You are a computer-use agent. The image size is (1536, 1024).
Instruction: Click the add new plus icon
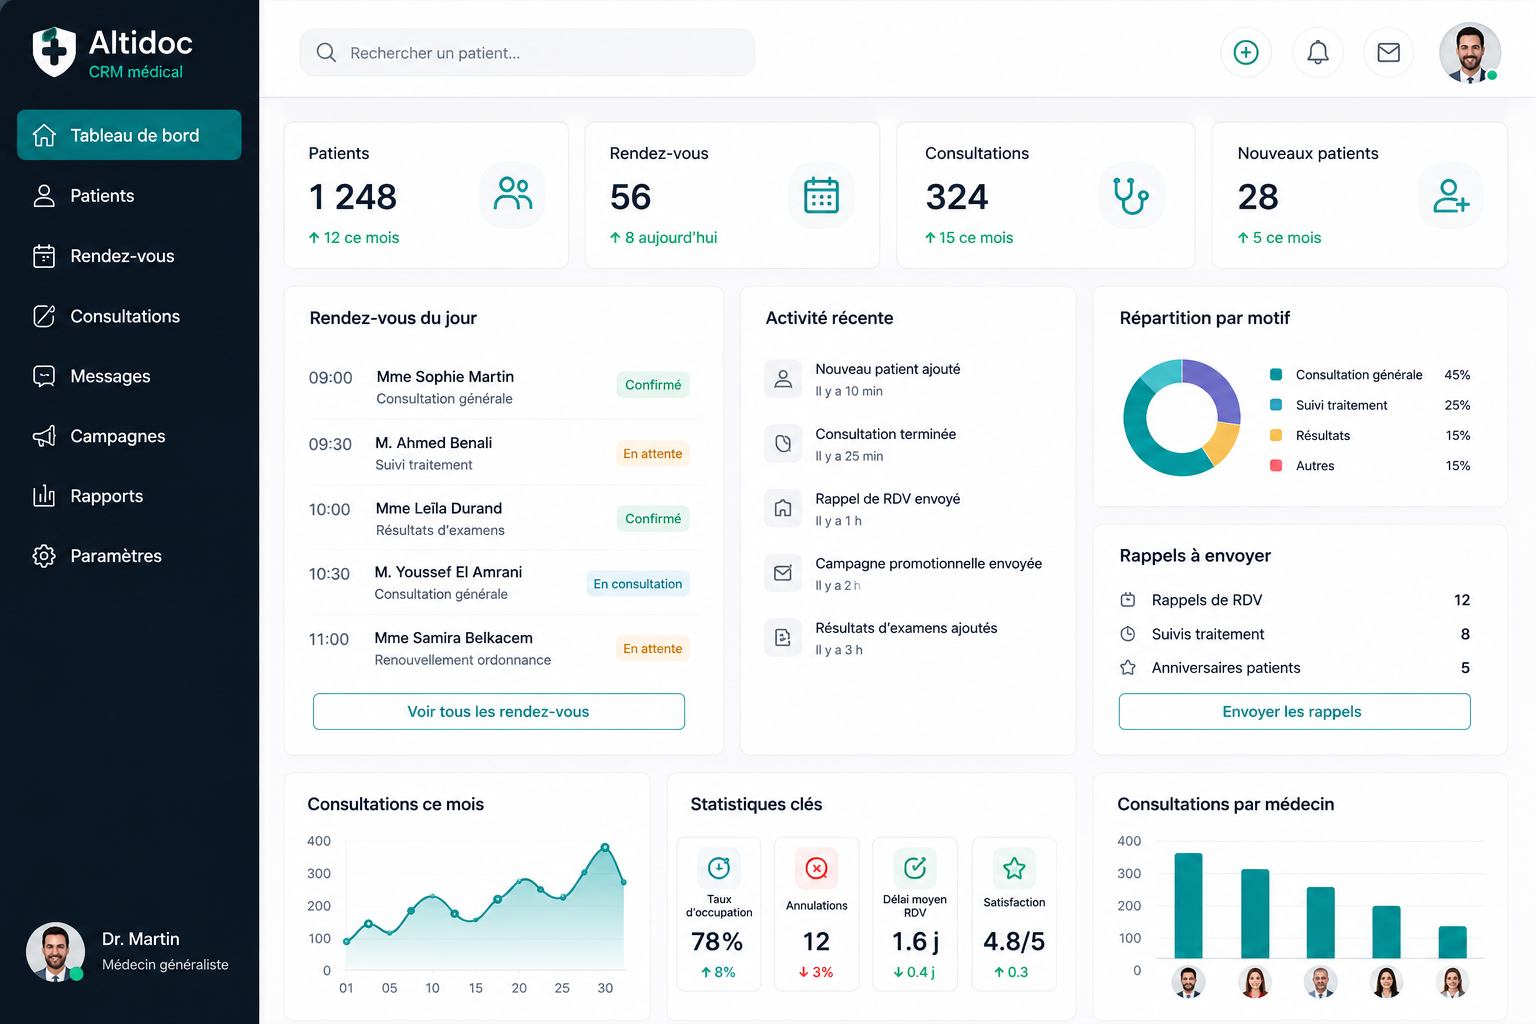click(x=1246, y=53)
